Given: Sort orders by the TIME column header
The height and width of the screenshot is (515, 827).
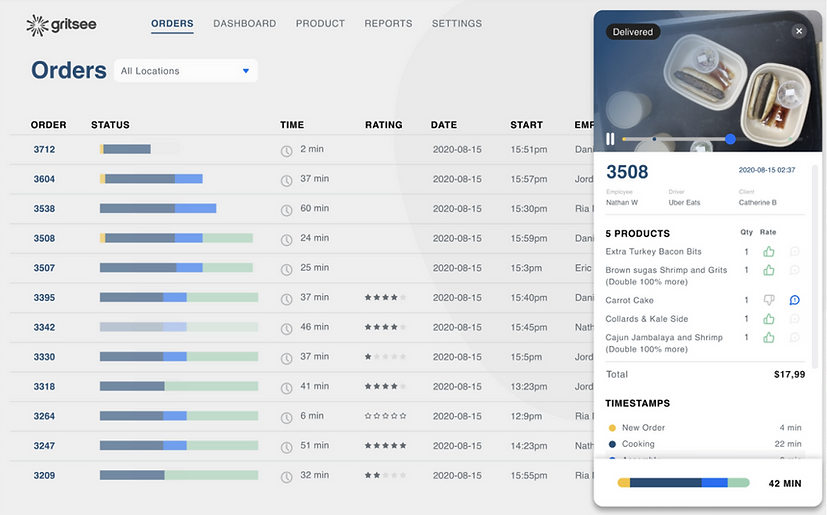Looking at the screenshot, I should tap(292, 125).
